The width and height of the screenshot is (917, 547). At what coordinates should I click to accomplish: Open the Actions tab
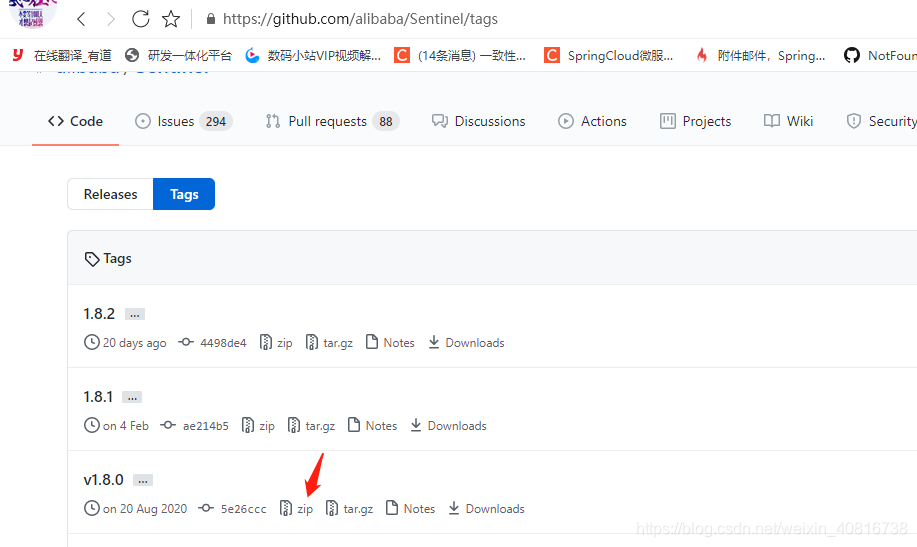click(x=592, y=121)
